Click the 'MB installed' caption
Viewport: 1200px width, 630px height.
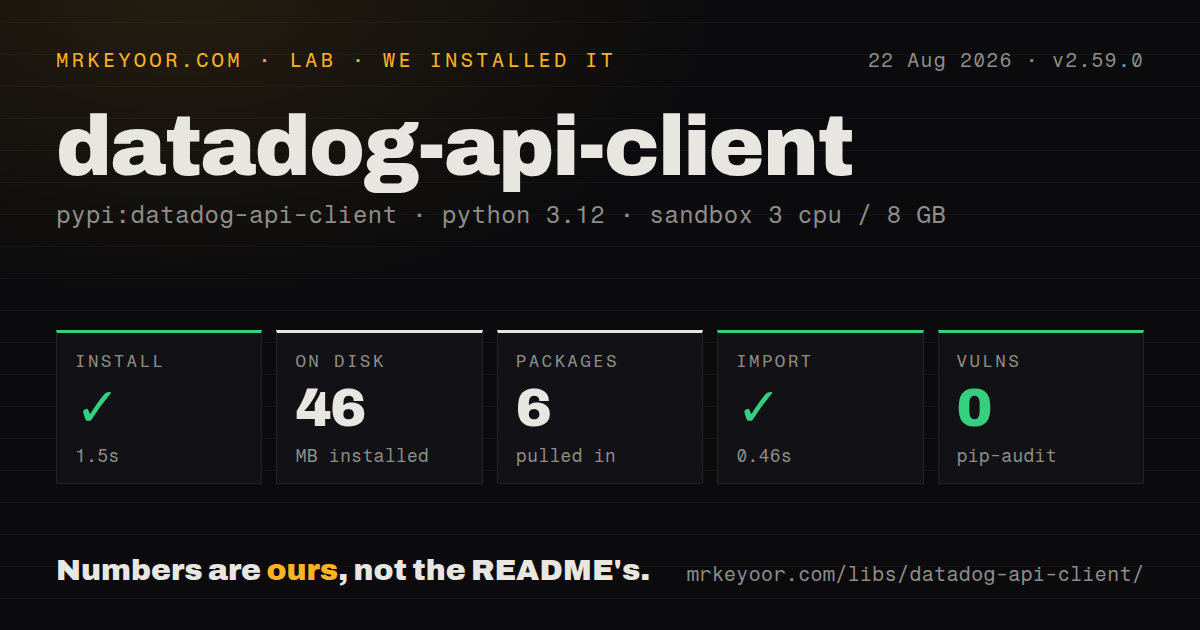(362, 456)
